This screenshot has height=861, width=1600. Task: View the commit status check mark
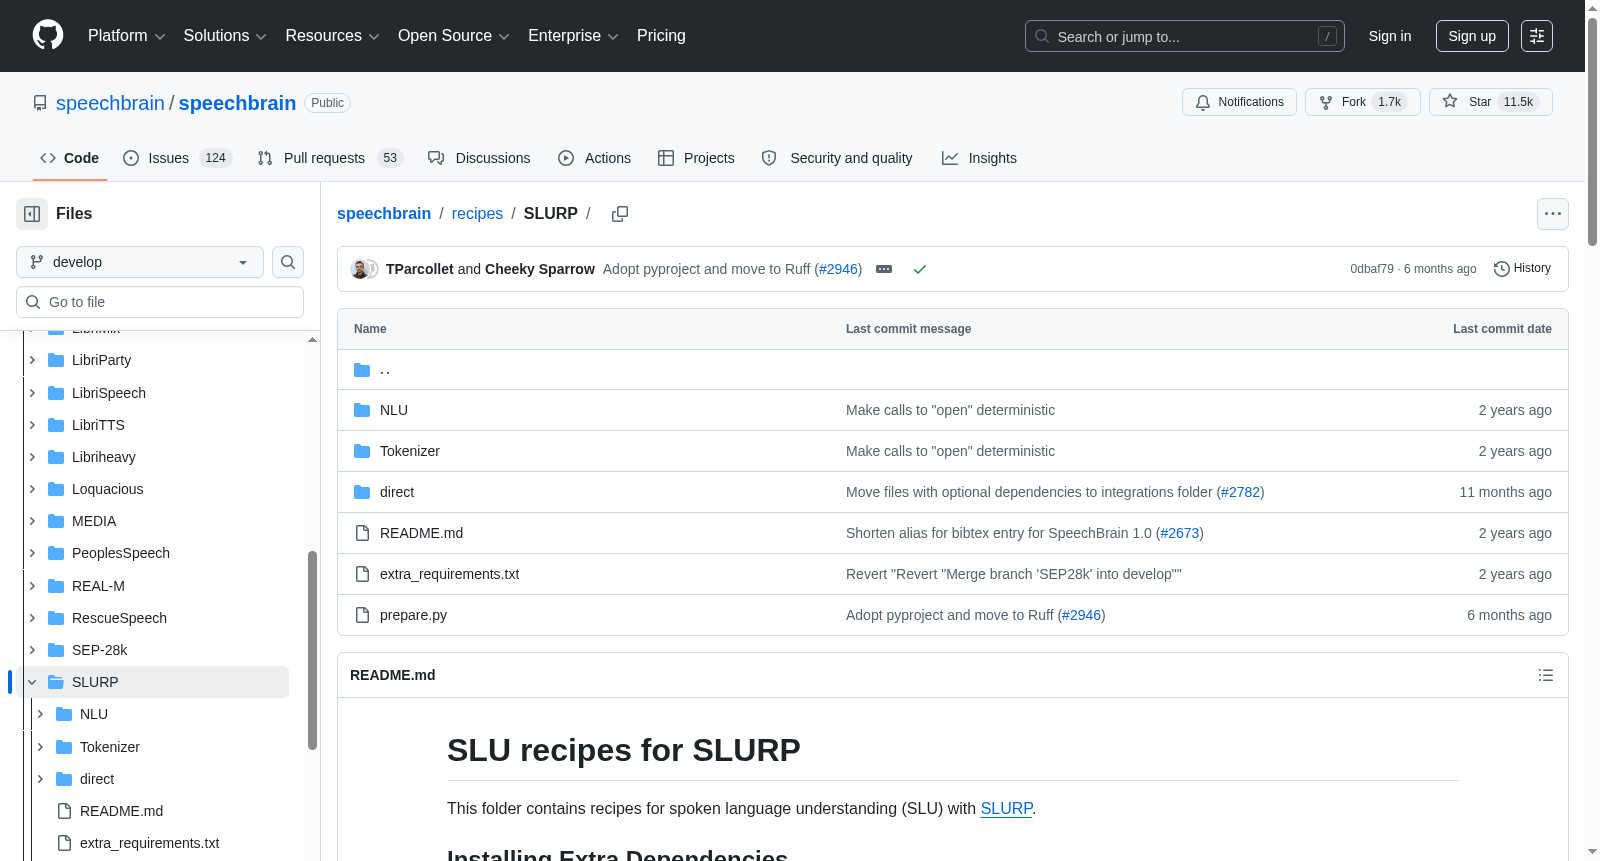(x=920, y=269)
